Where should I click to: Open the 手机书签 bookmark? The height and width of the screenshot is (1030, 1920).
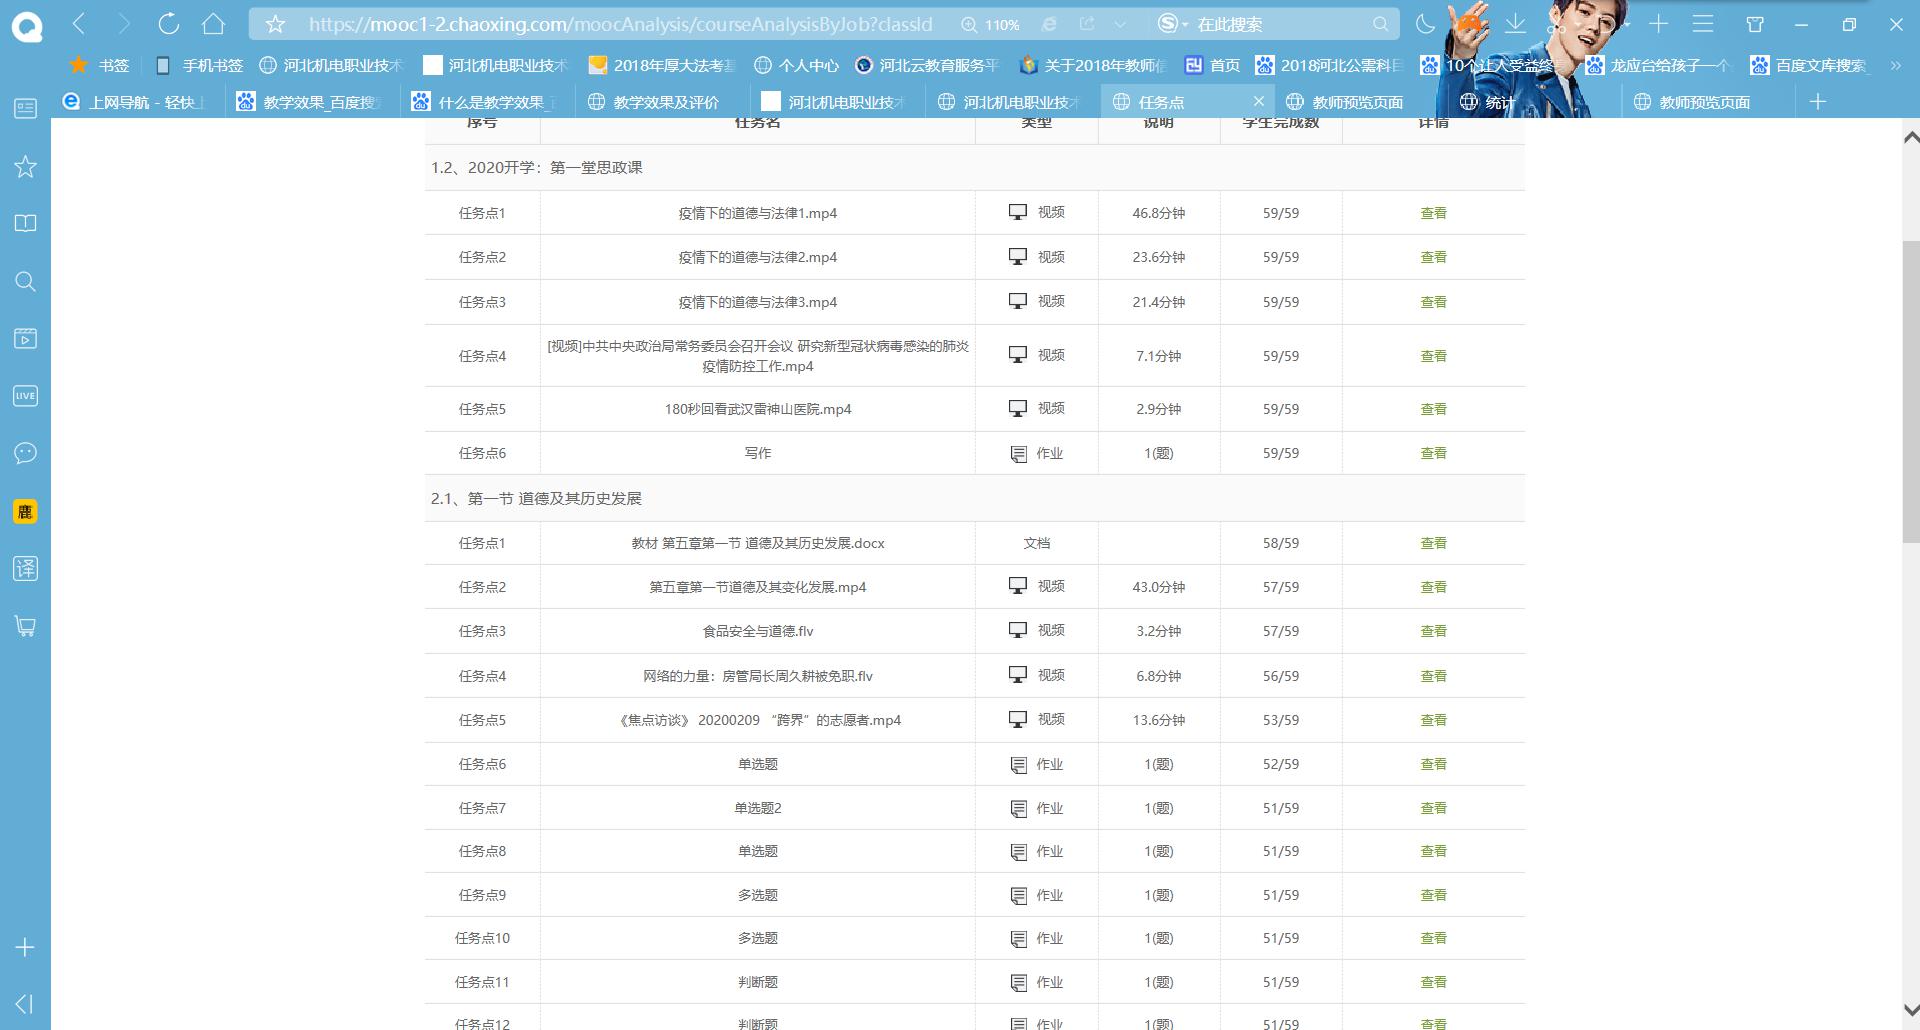201,65
